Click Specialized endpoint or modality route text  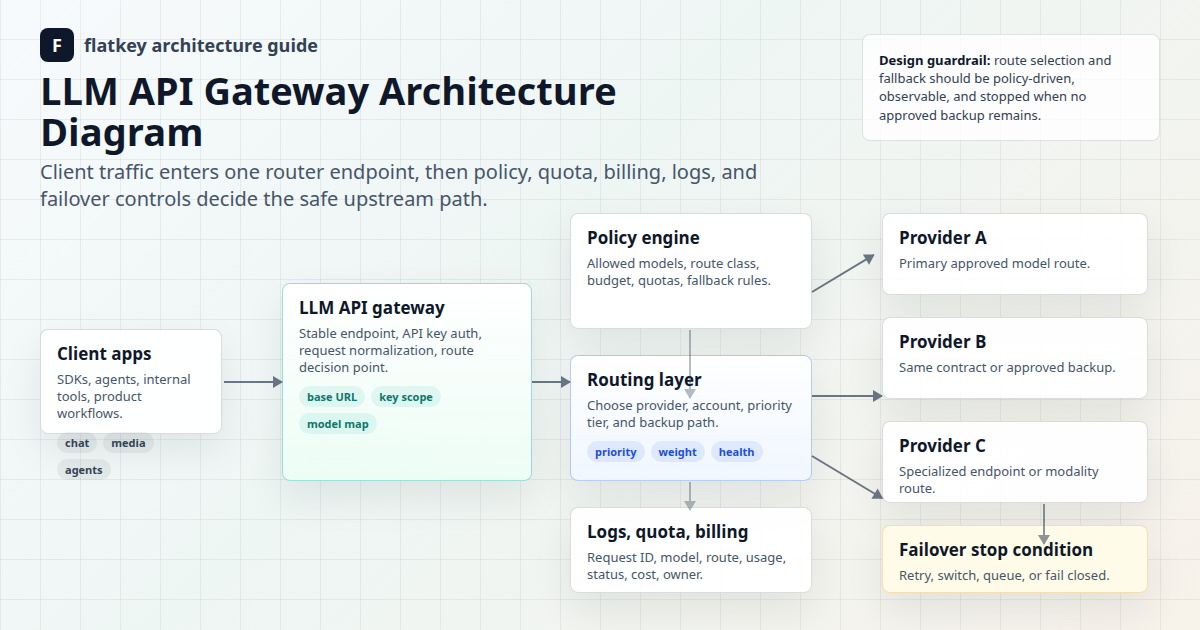(x=999, y=480)
